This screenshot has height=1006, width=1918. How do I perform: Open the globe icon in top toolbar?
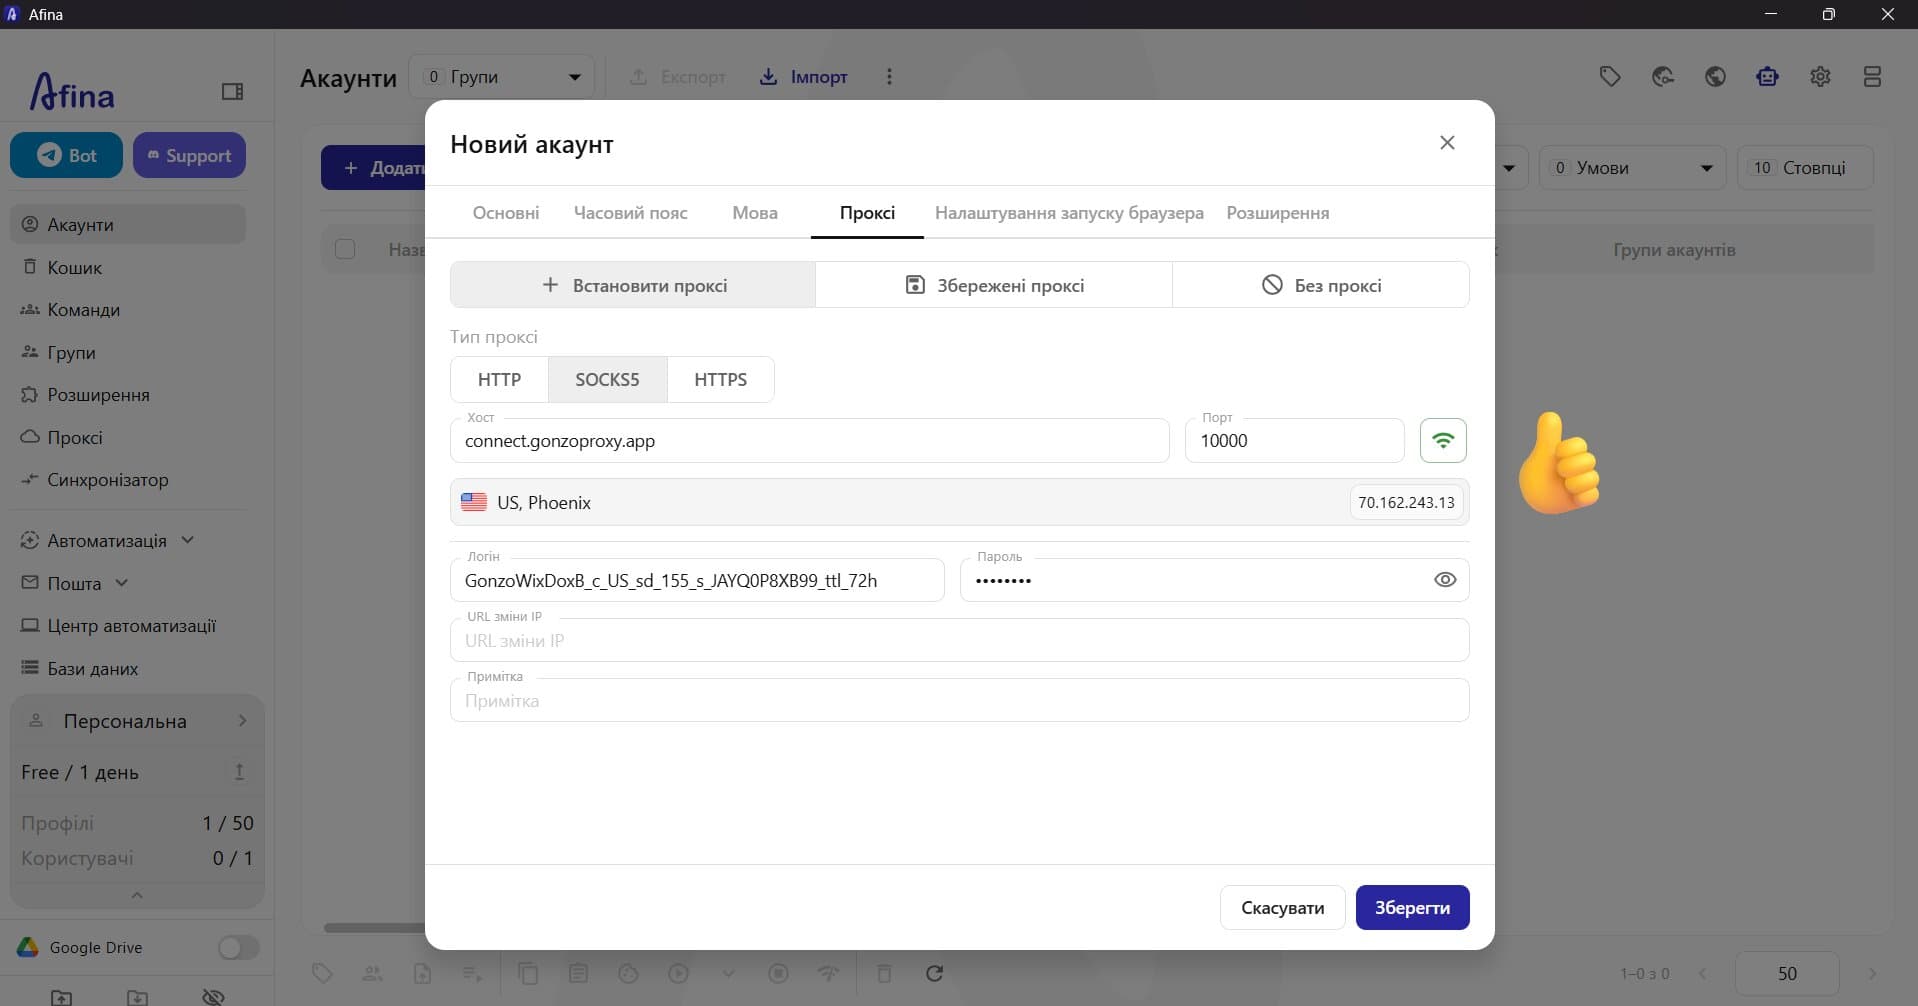point(1715,77)
